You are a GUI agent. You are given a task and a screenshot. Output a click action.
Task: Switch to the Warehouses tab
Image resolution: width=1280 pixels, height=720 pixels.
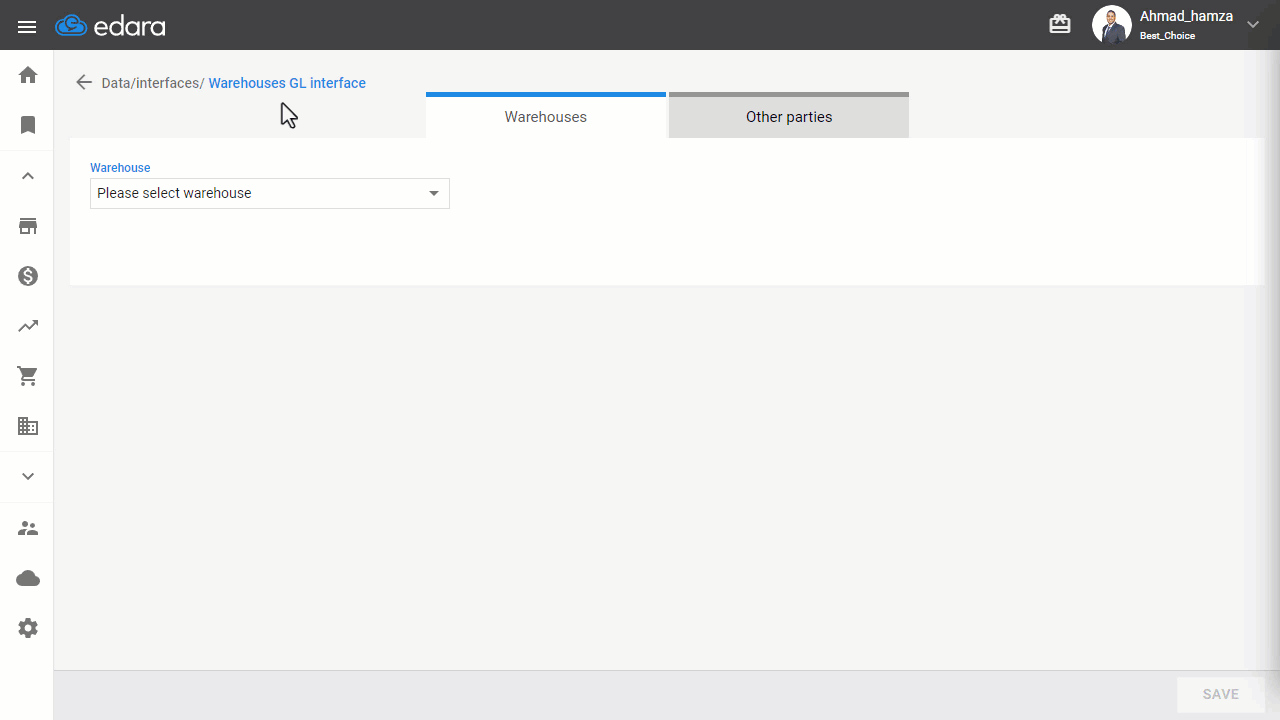click(546, 115)
